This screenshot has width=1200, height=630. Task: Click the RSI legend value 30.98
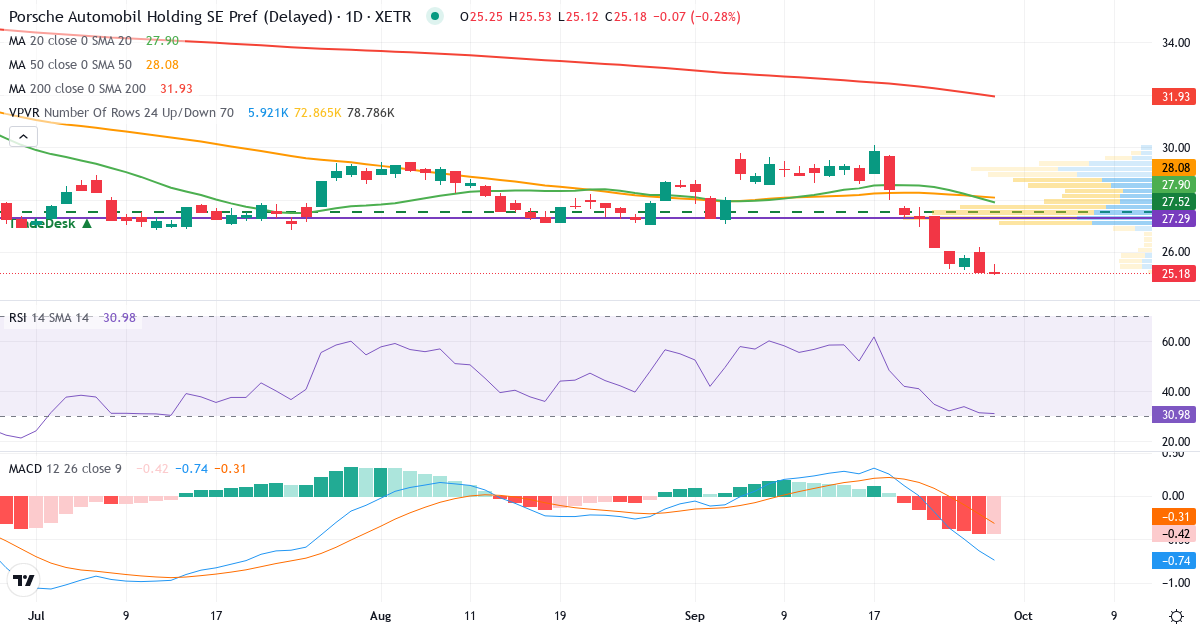click(x=120, y=317)
